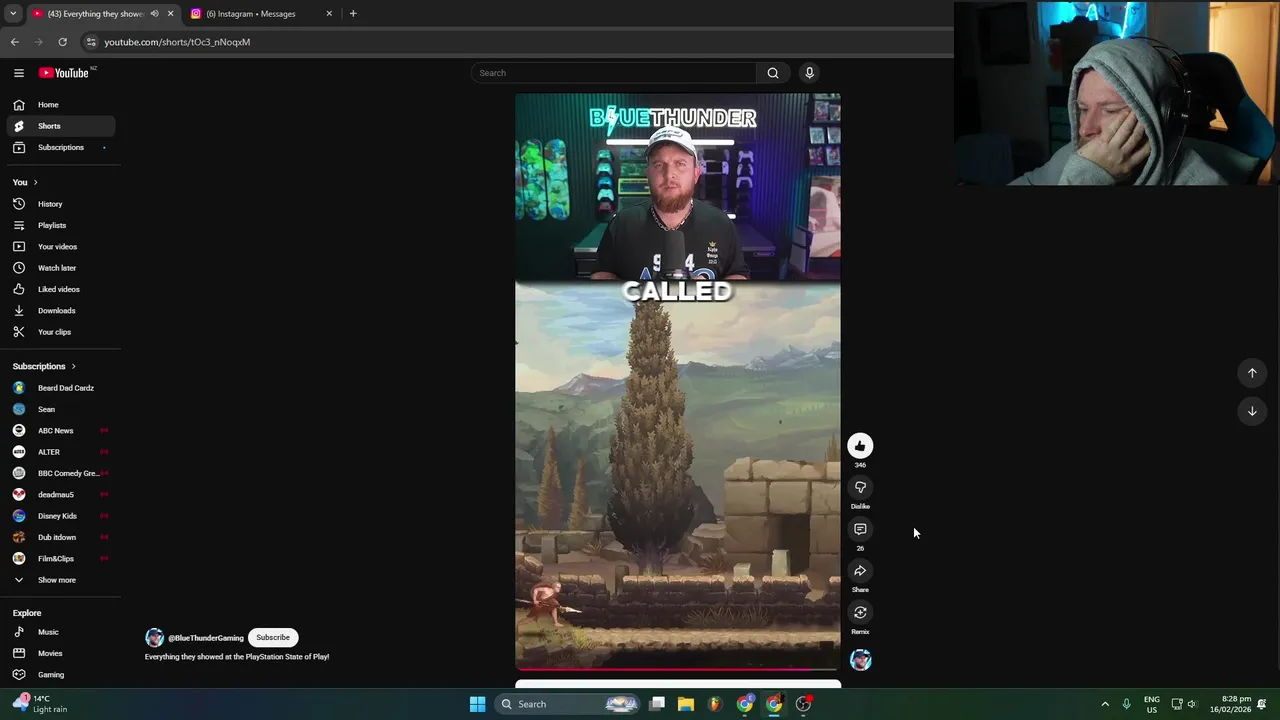The width and height of the screenshot is (1280, 720).
Task: Open the weather widget showing Light rain
Action: (x=38, y=704)
